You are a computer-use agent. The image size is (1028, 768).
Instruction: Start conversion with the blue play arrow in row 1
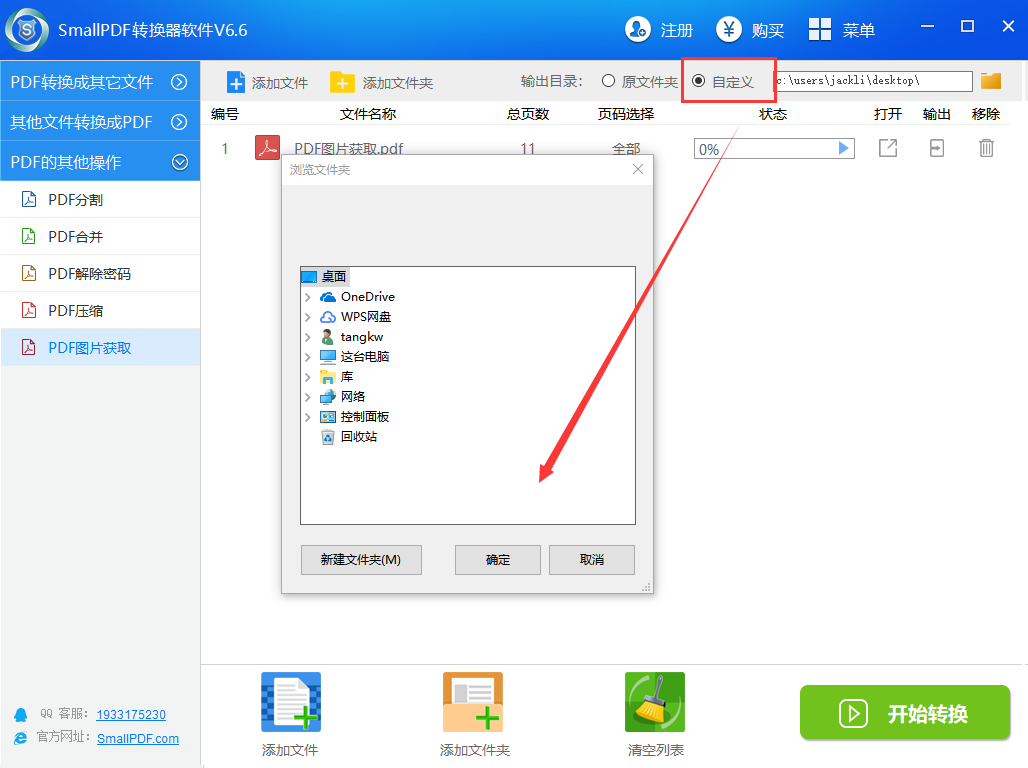[x=844, y=148]
